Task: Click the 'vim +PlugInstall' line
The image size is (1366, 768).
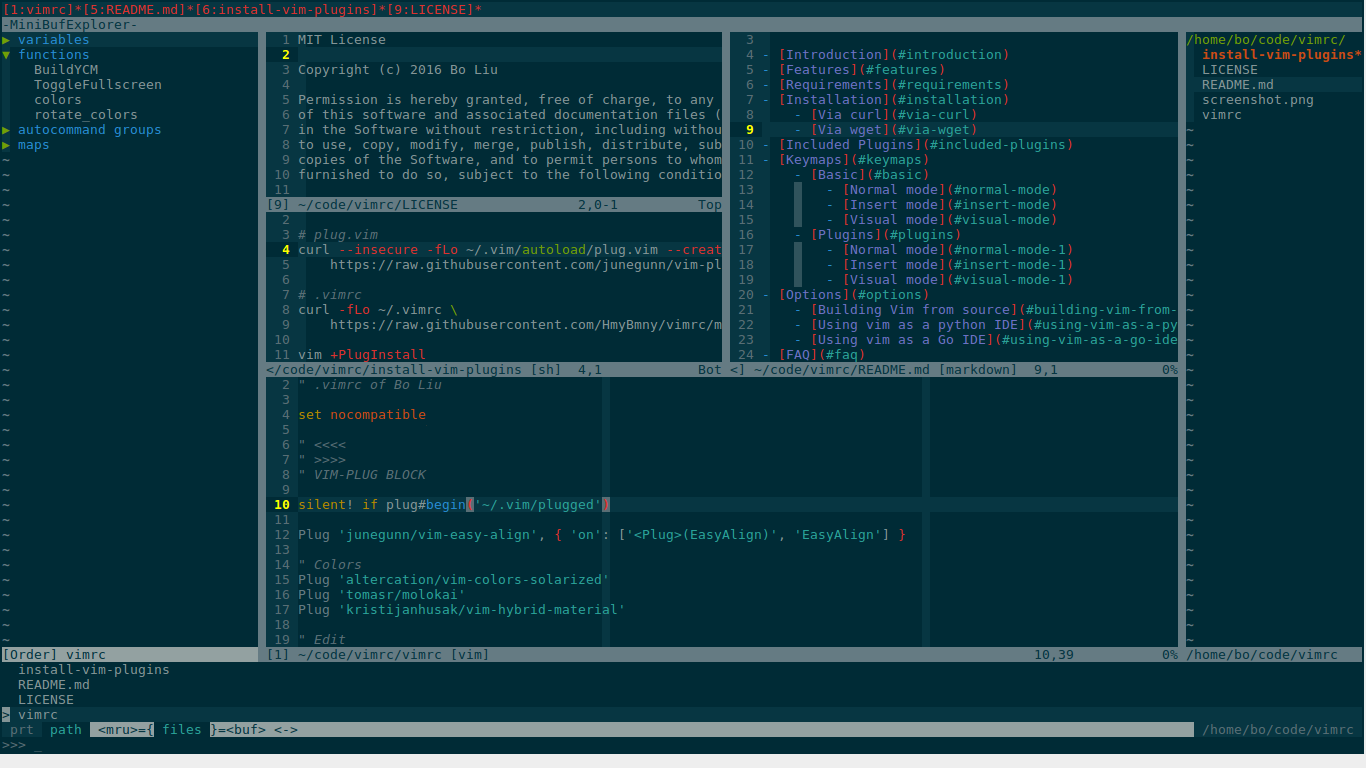Action: tap(362, 355)
